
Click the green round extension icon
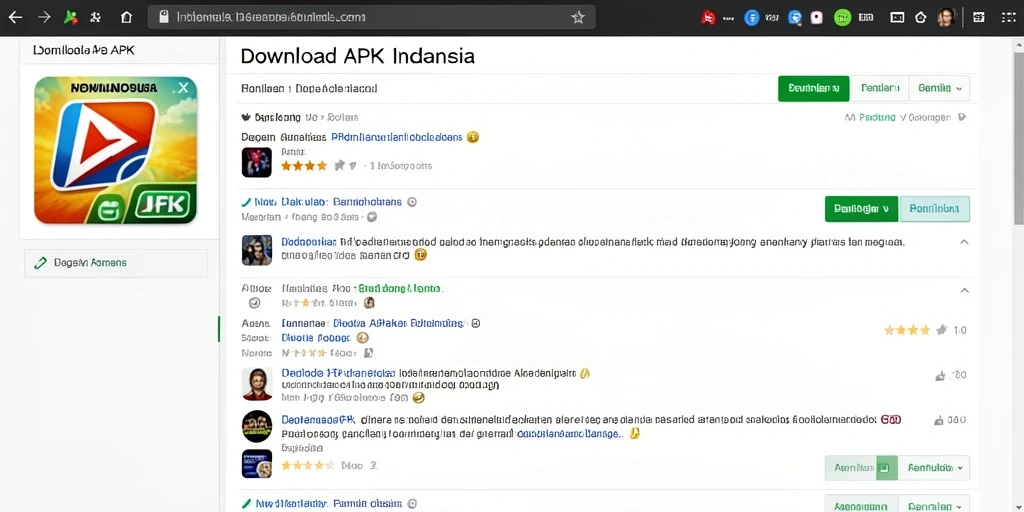842,18
